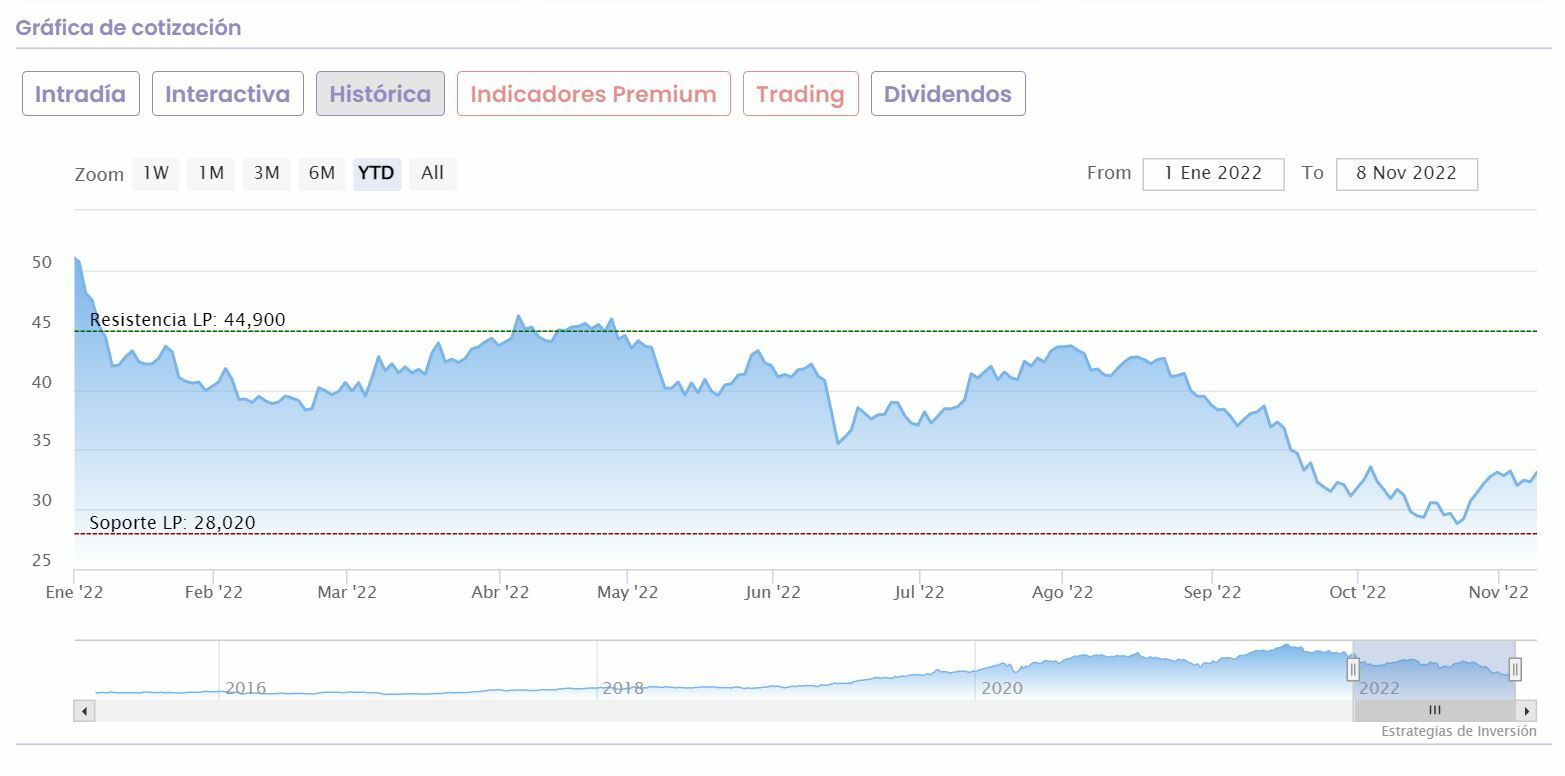Show the Dividendos tab
Image resolution: width=1565 pixels, height=776 pixels.
click(947, 94)
